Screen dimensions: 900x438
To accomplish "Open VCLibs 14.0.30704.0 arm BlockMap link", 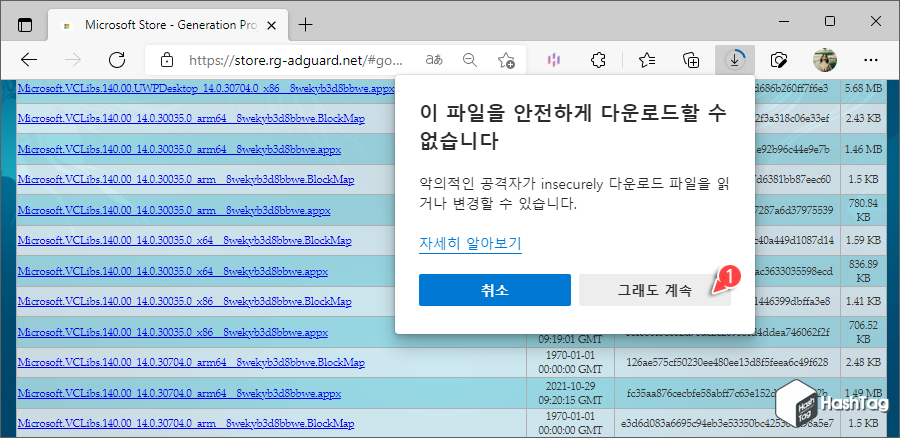I will coord(186,424).
